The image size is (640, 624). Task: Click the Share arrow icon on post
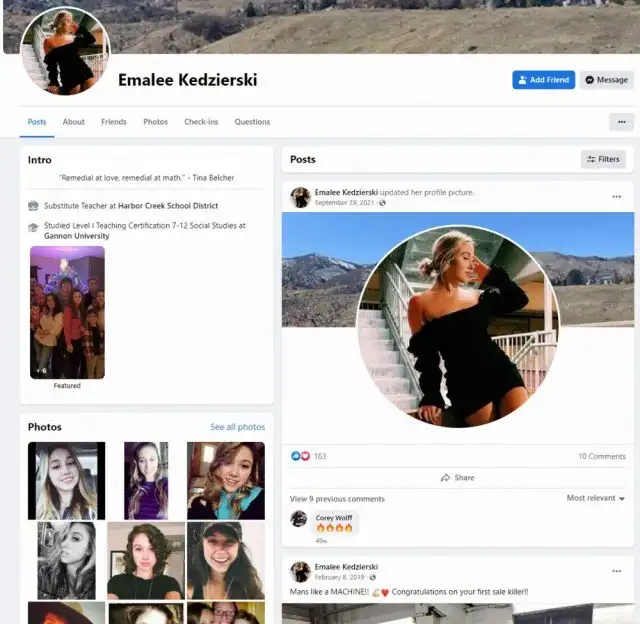tap(446, 478)
